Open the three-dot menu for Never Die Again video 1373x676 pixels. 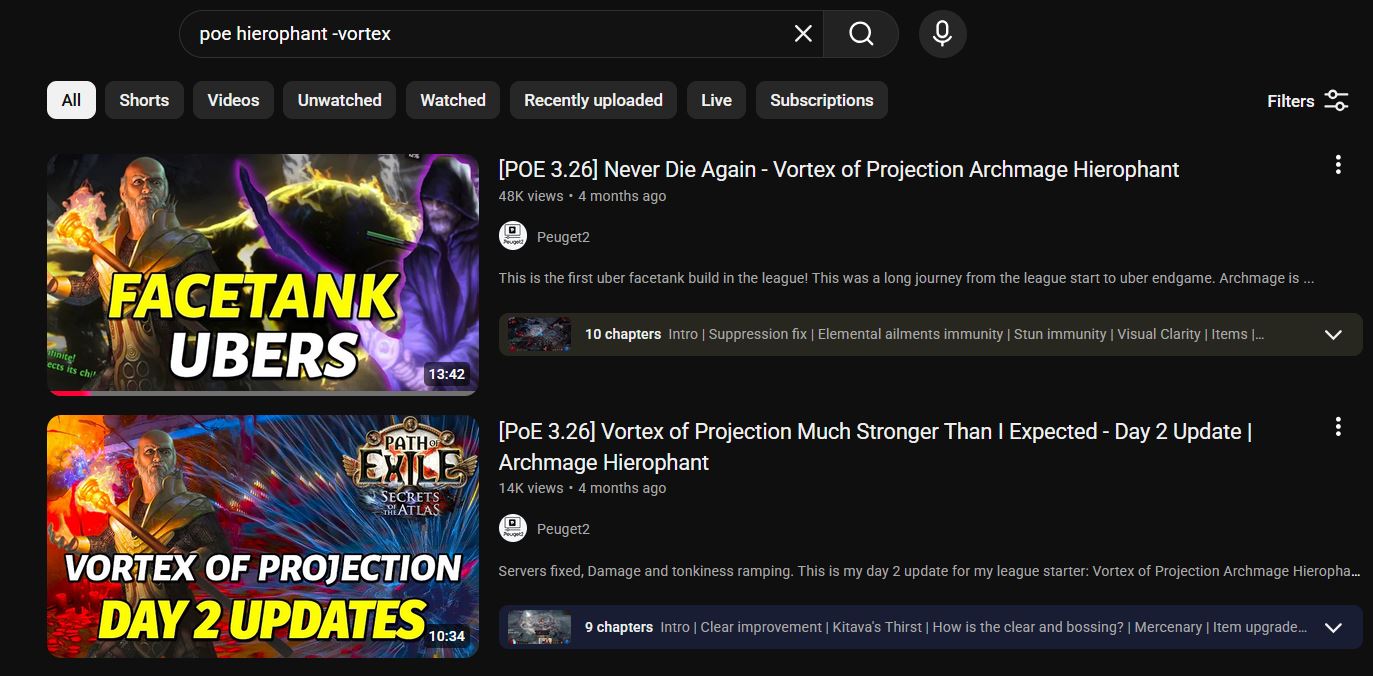point(1338,165)
